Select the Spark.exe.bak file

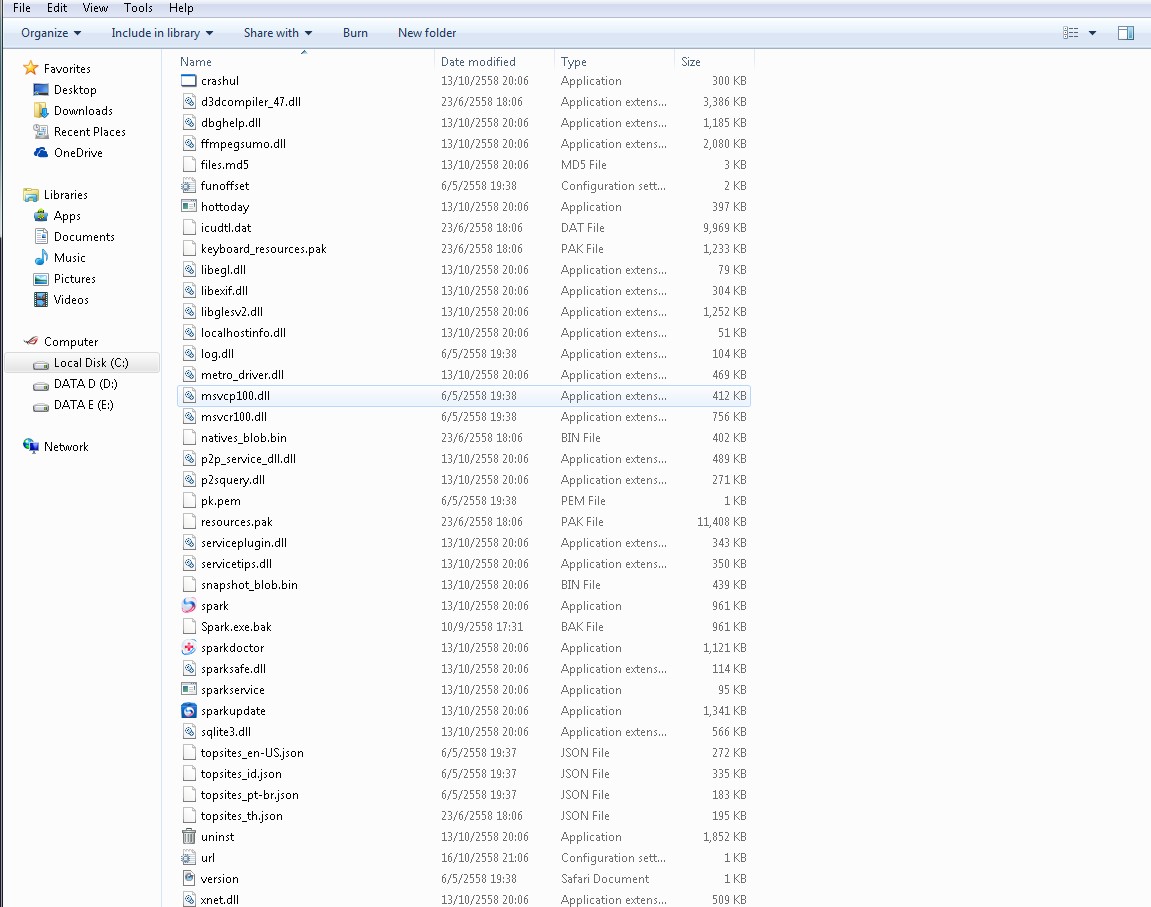[463, 627]
